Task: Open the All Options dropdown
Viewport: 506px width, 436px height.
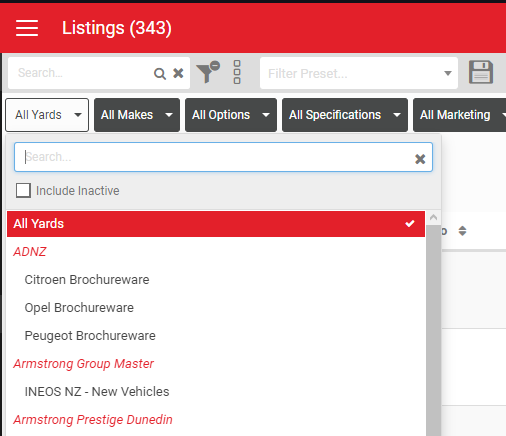Action: pyautogui.click(x=231, y=115)
